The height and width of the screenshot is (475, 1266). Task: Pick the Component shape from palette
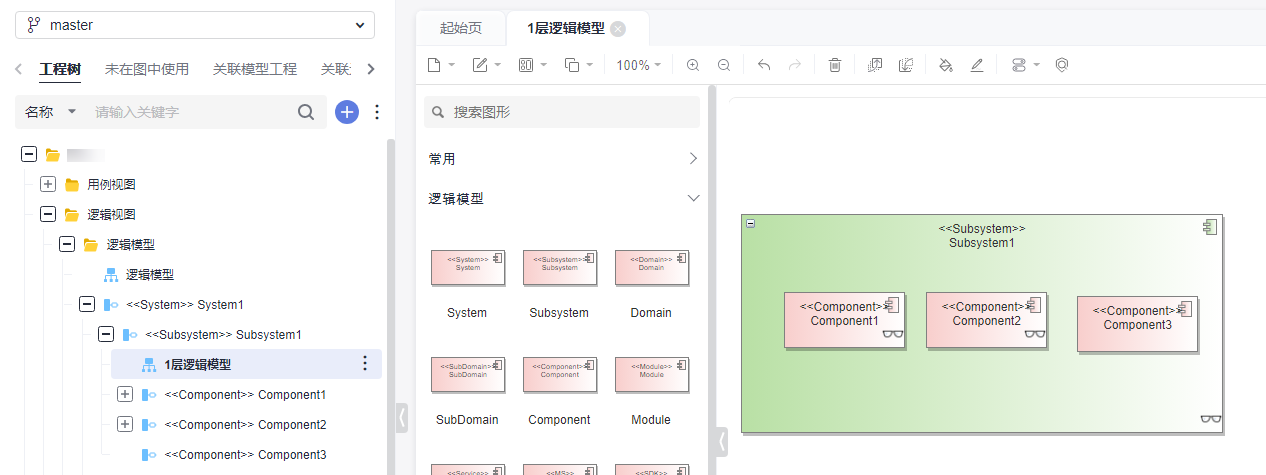[560, 375]
